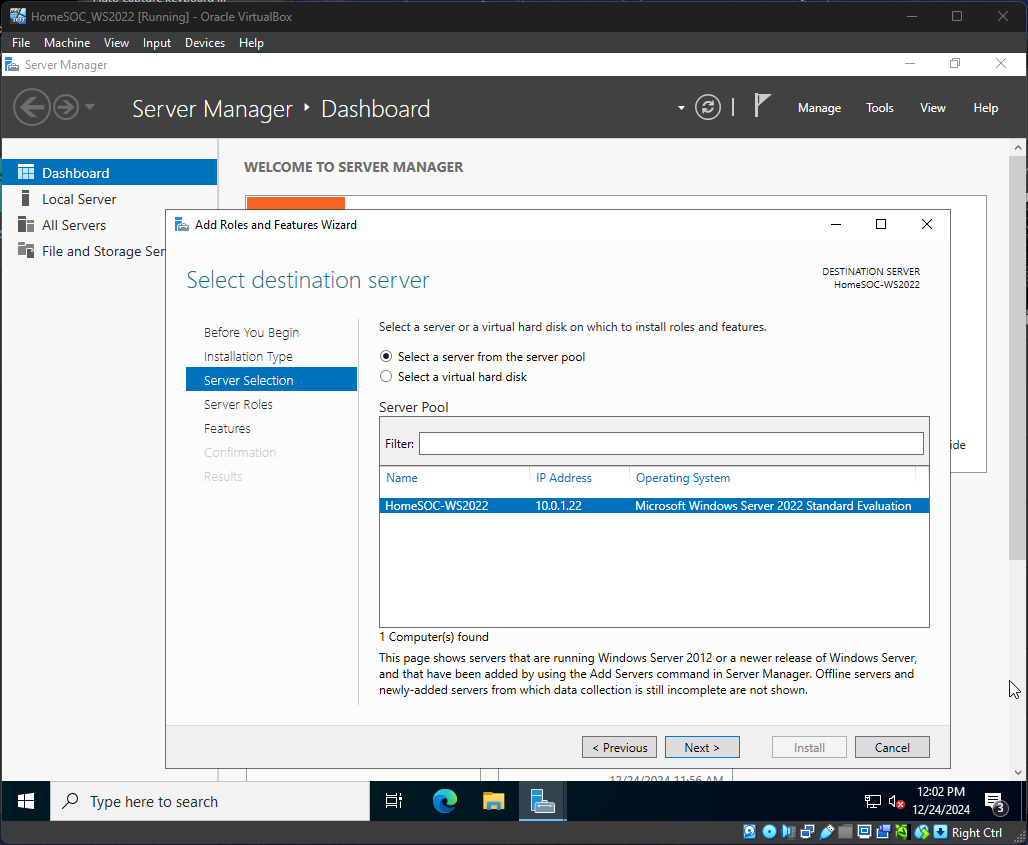Choose the Select a virtual hard disk option

(386, 377)
